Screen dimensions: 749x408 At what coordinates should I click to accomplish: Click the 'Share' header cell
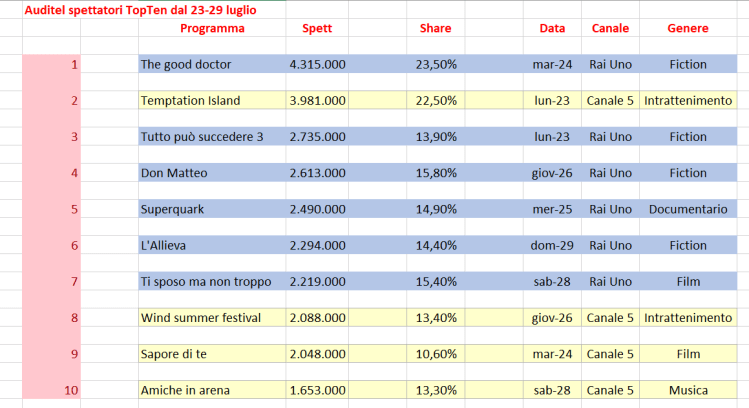coord(435,28)
